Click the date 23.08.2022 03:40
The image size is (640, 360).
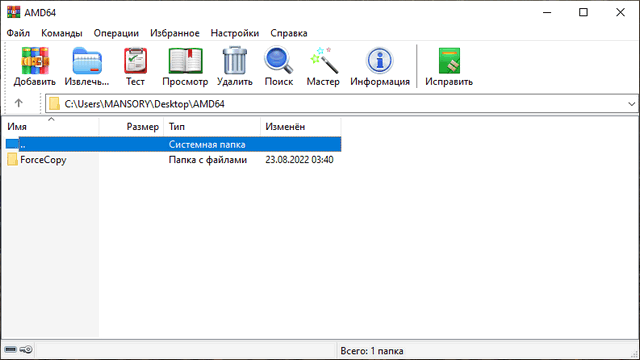pos(299,160)
